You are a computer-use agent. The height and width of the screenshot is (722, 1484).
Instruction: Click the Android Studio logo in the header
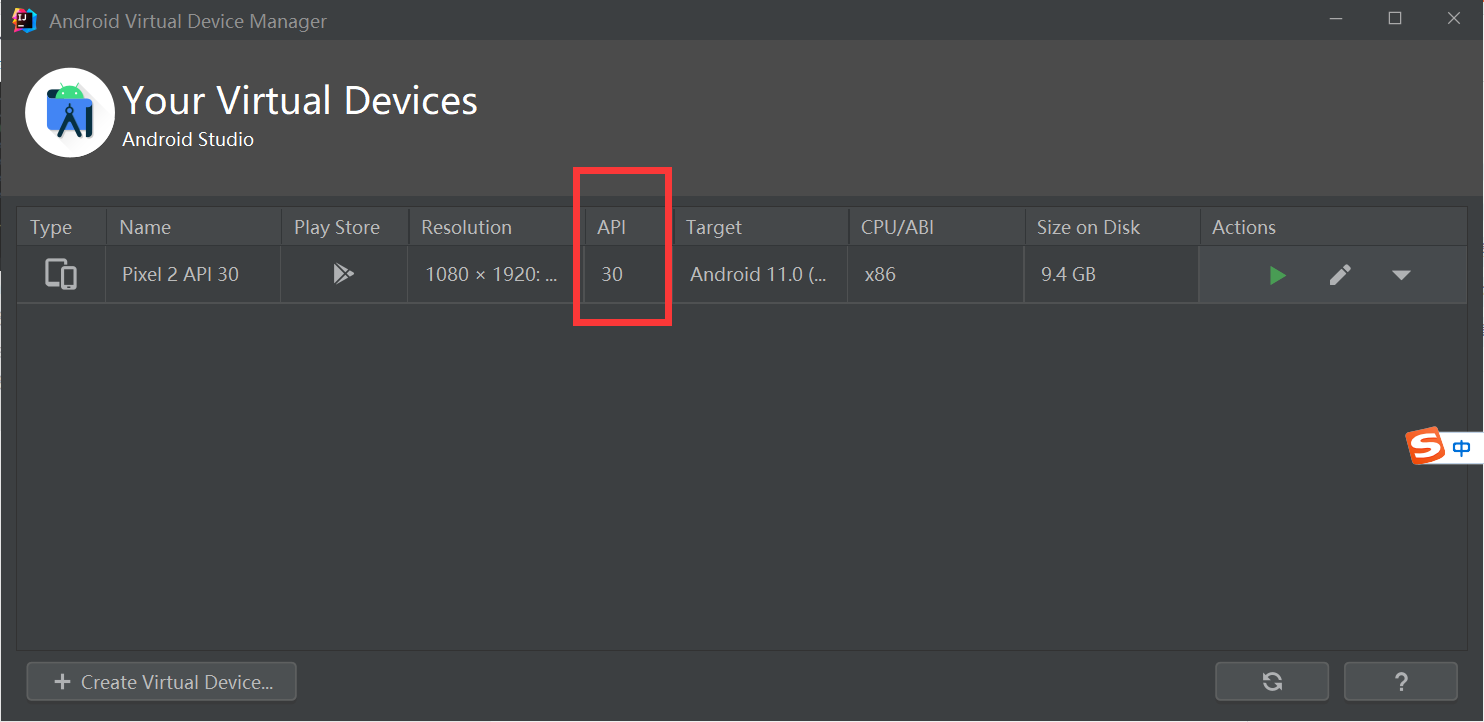click(x=69, y=112)
